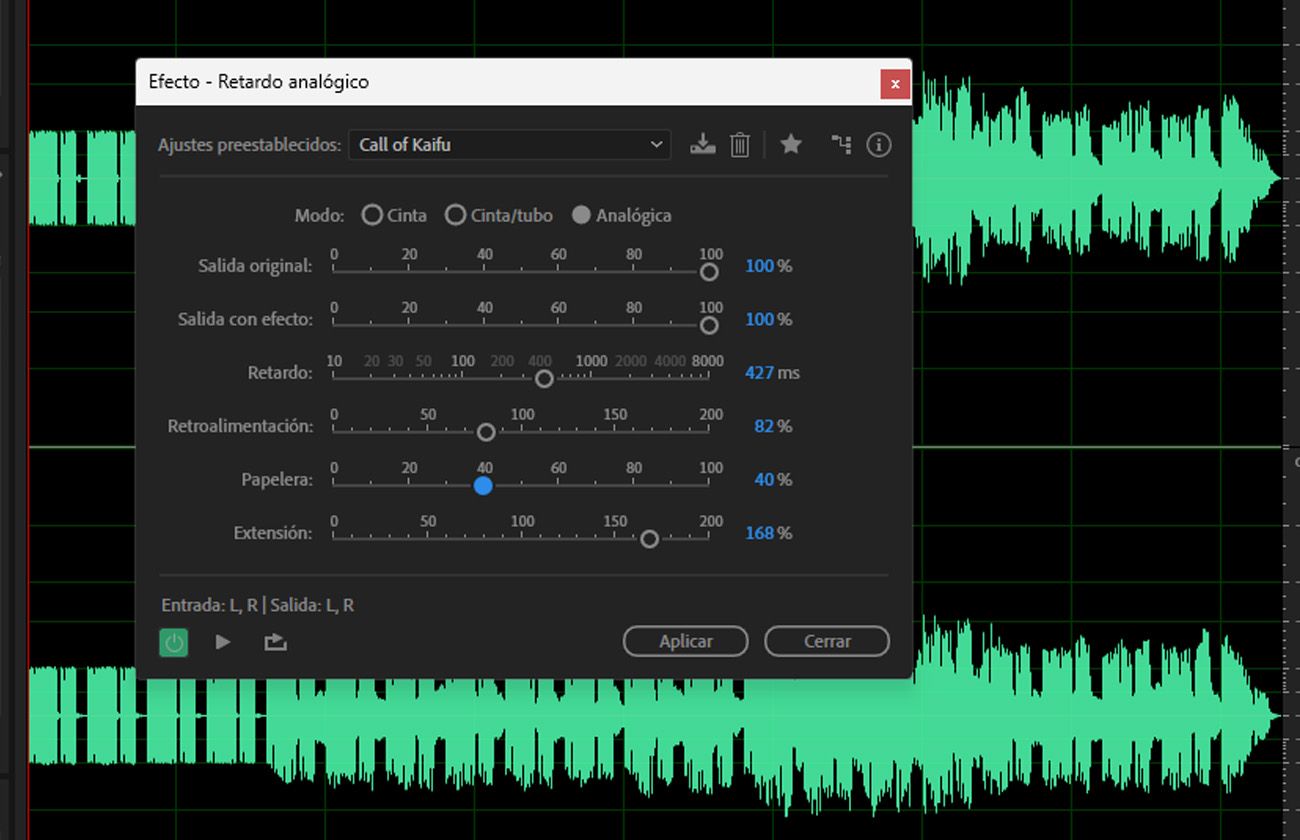Viewport: 1300px width, 840px height.
Task: Click the Salida original slider handle
Action: point(709,272)
